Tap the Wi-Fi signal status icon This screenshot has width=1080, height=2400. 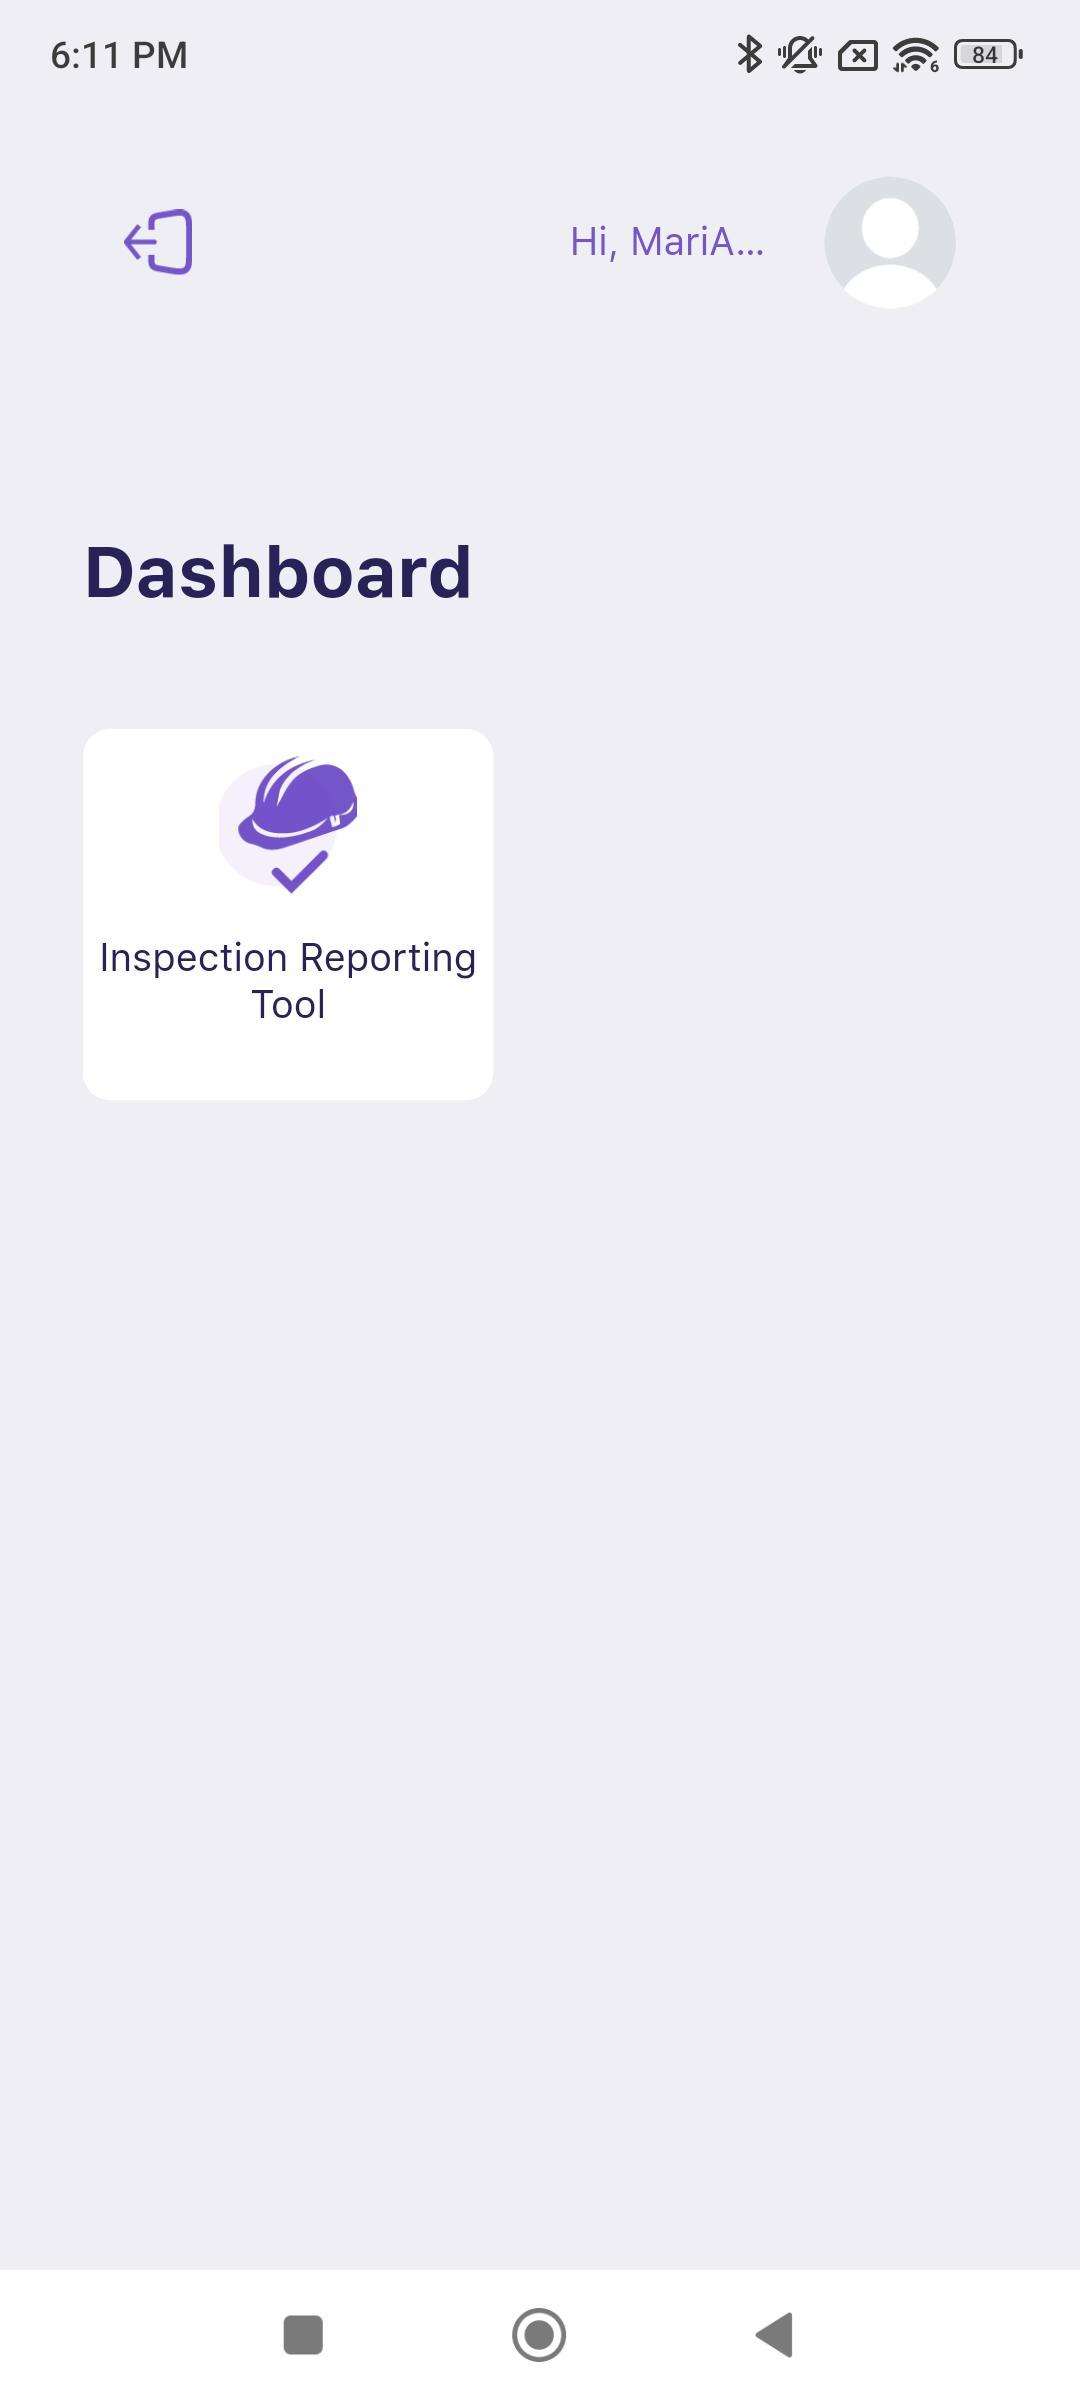click(915, 54)
